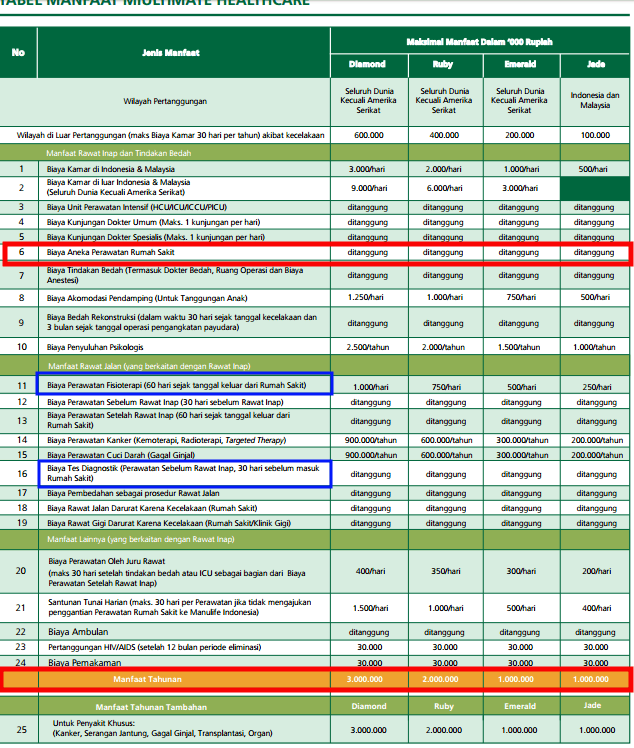Click the "Biaya Ambulan" row label
This screenshot has height=748, width=634.
click(77, 632)
